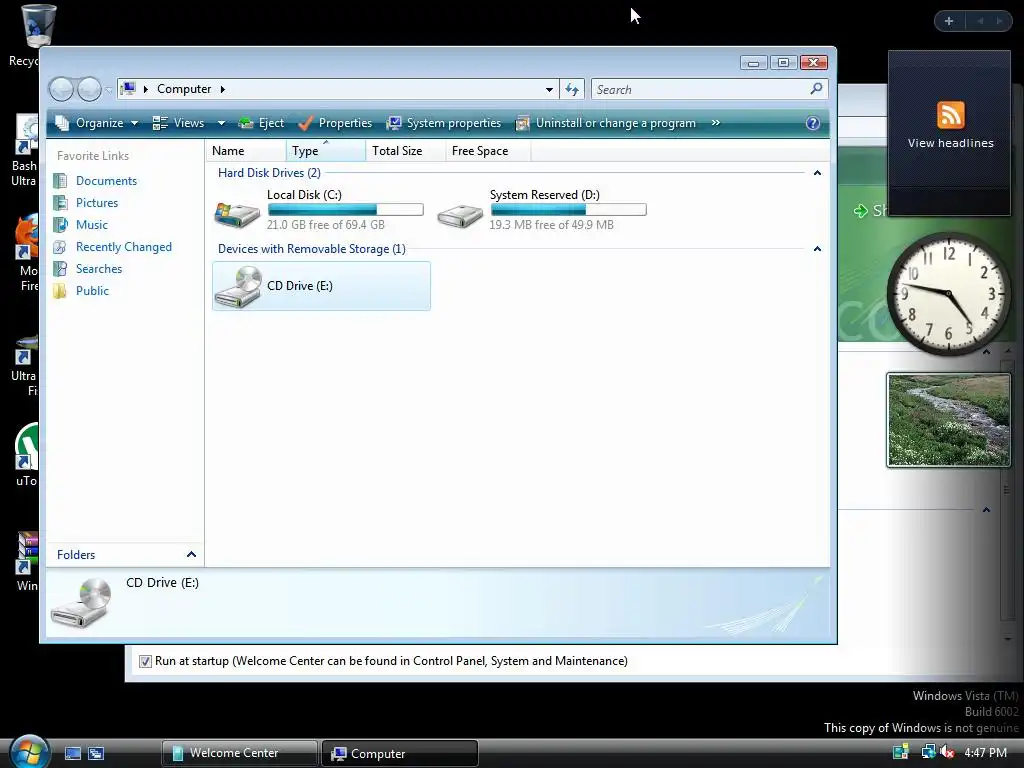Open Searches in Favorite Links
This screenshot has width=1024, height=768.
coord(99,269)
